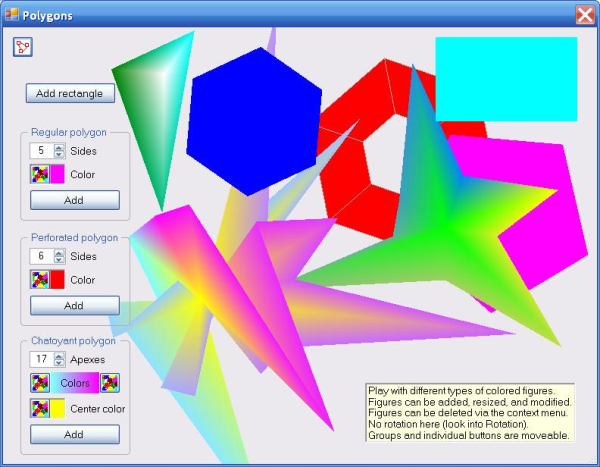Increase Chatoyant Apexes with up arrow
Viewport: 600px width, 467px height.
click(59, 356)
